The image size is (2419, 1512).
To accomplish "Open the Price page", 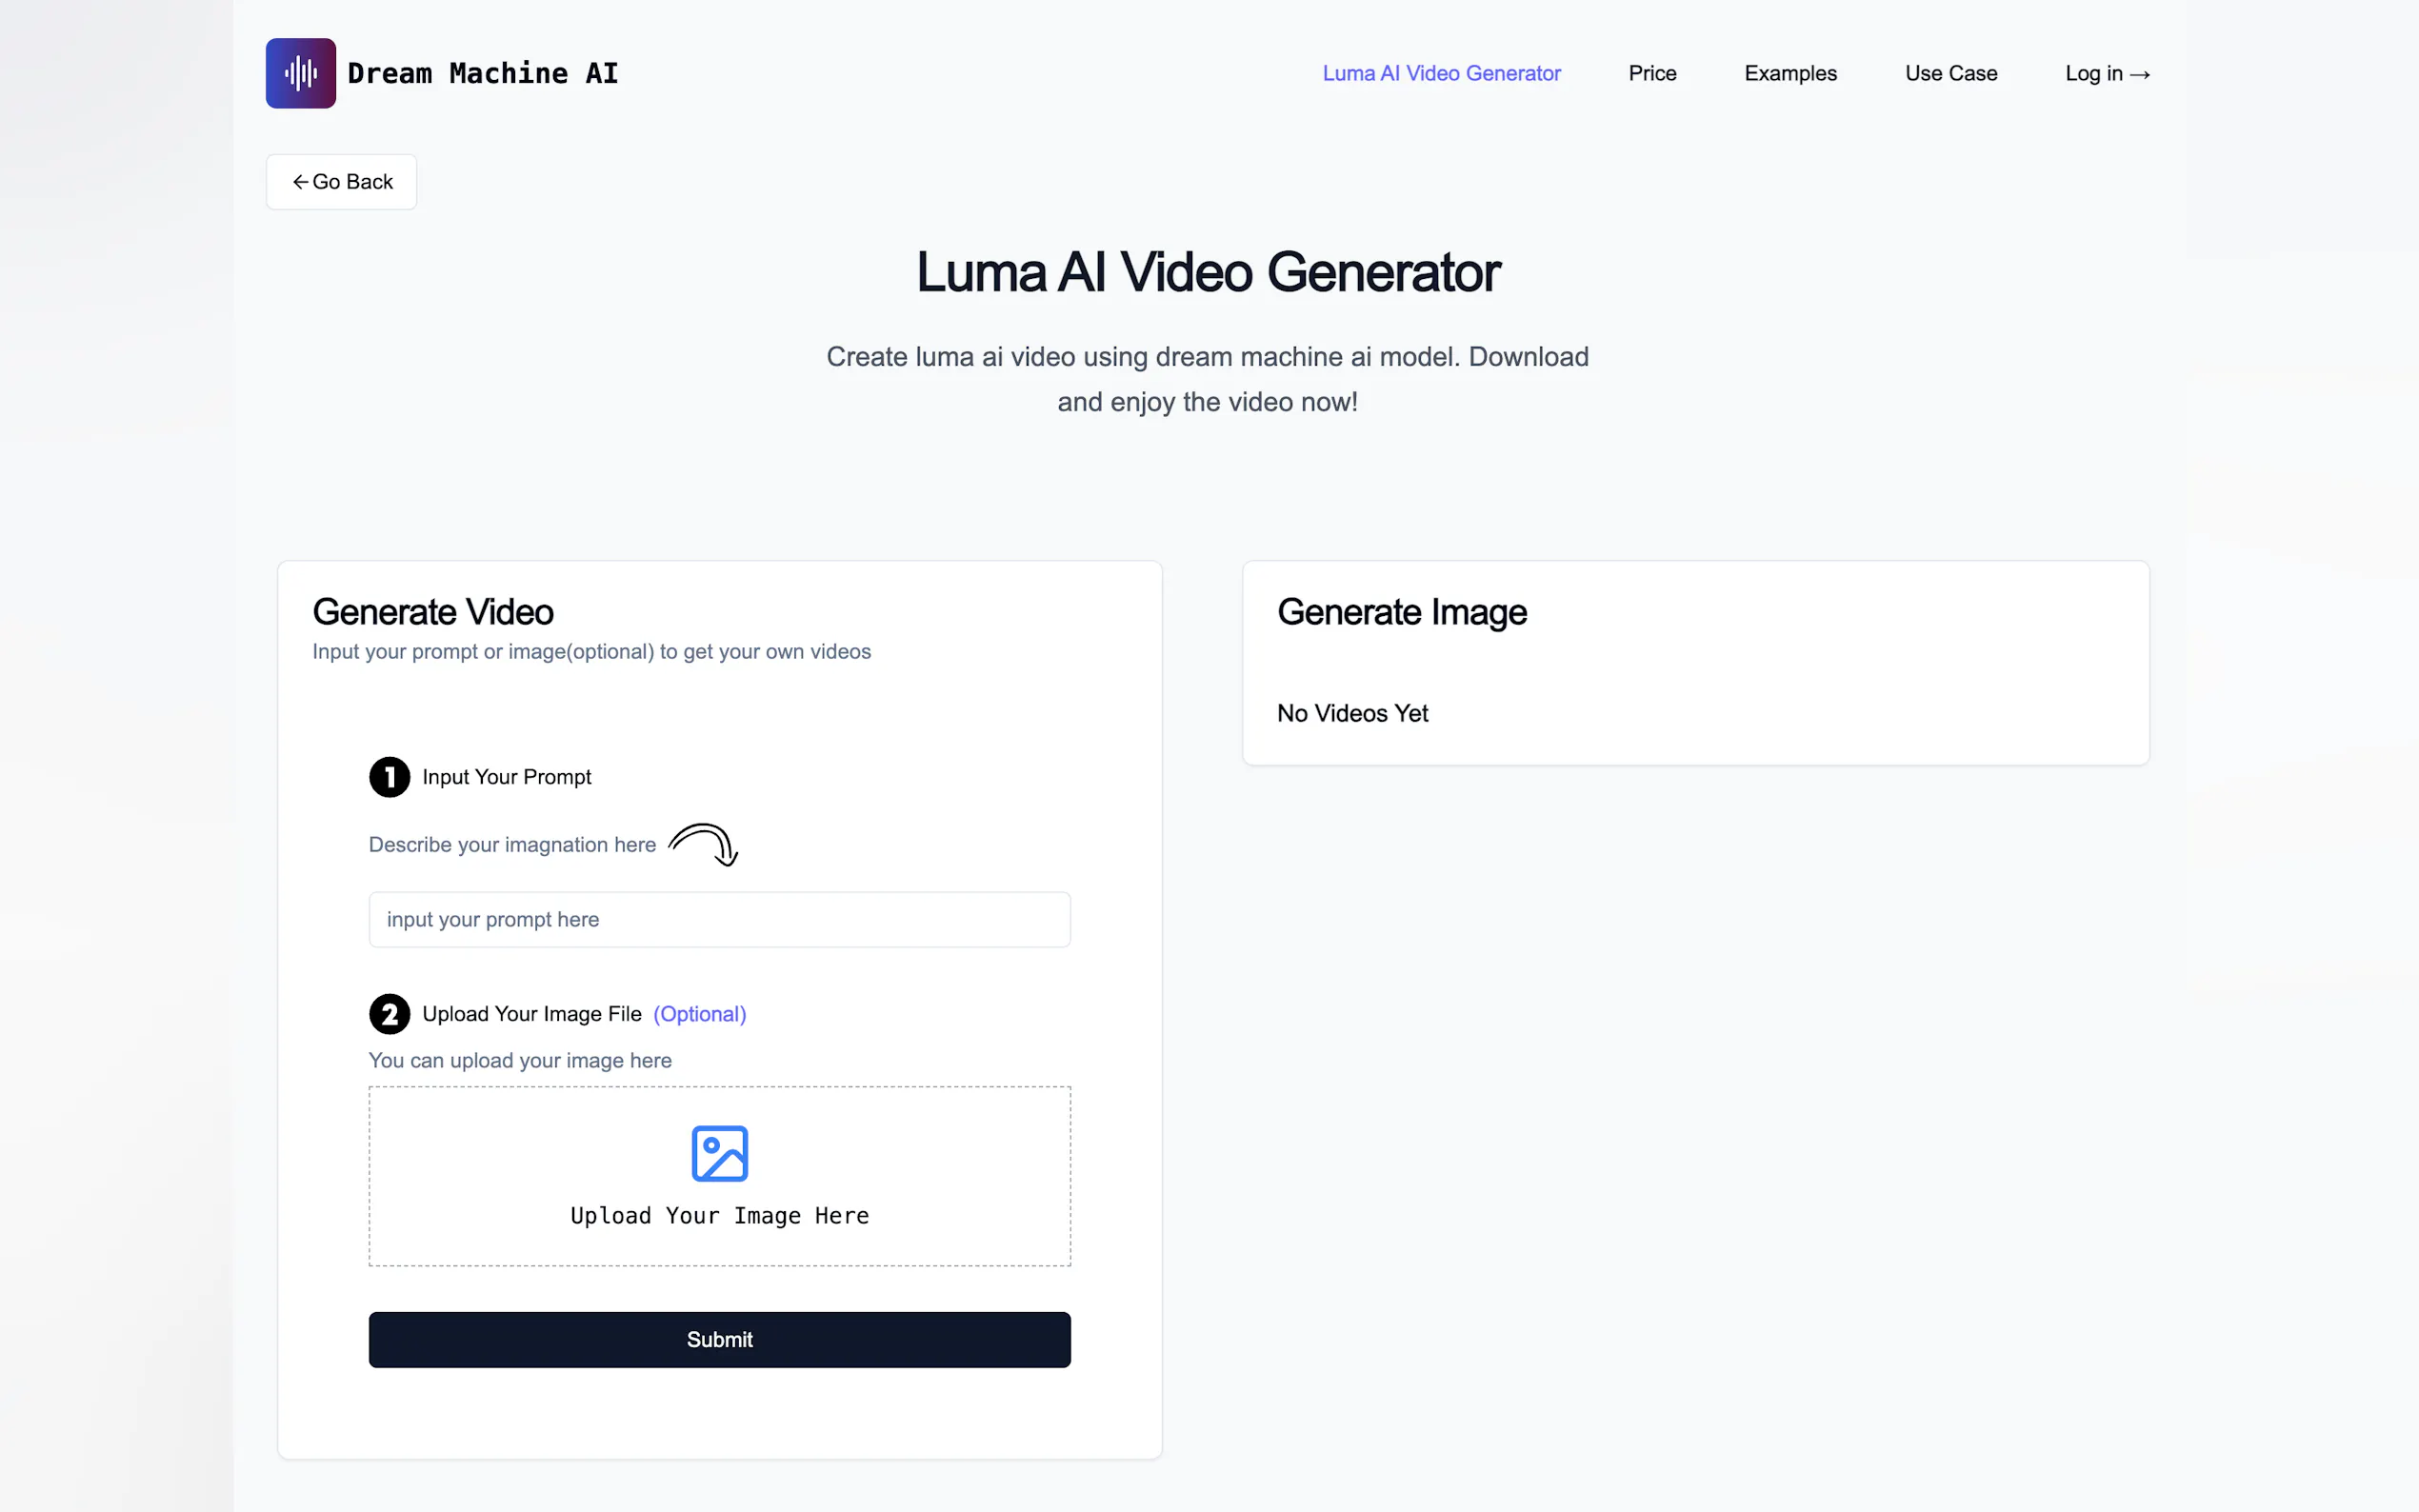I will [x=1651, y=73].
